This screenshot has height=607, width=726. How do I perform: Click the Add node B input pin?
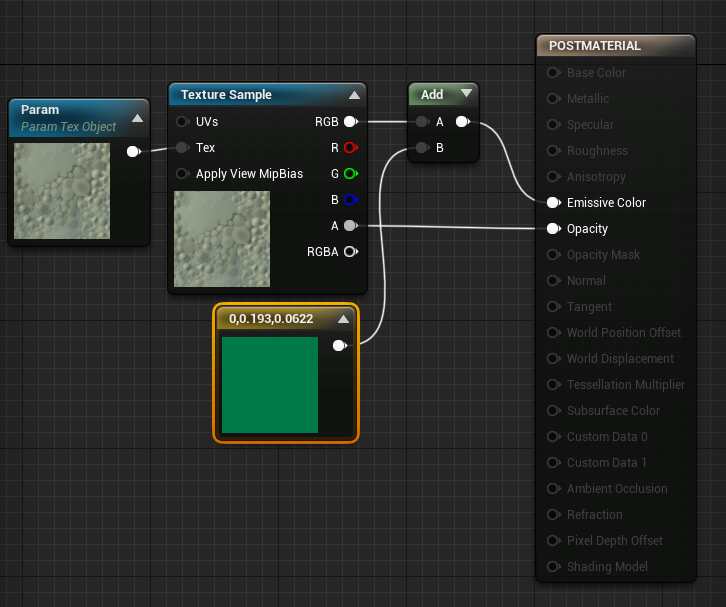point(422,148)
